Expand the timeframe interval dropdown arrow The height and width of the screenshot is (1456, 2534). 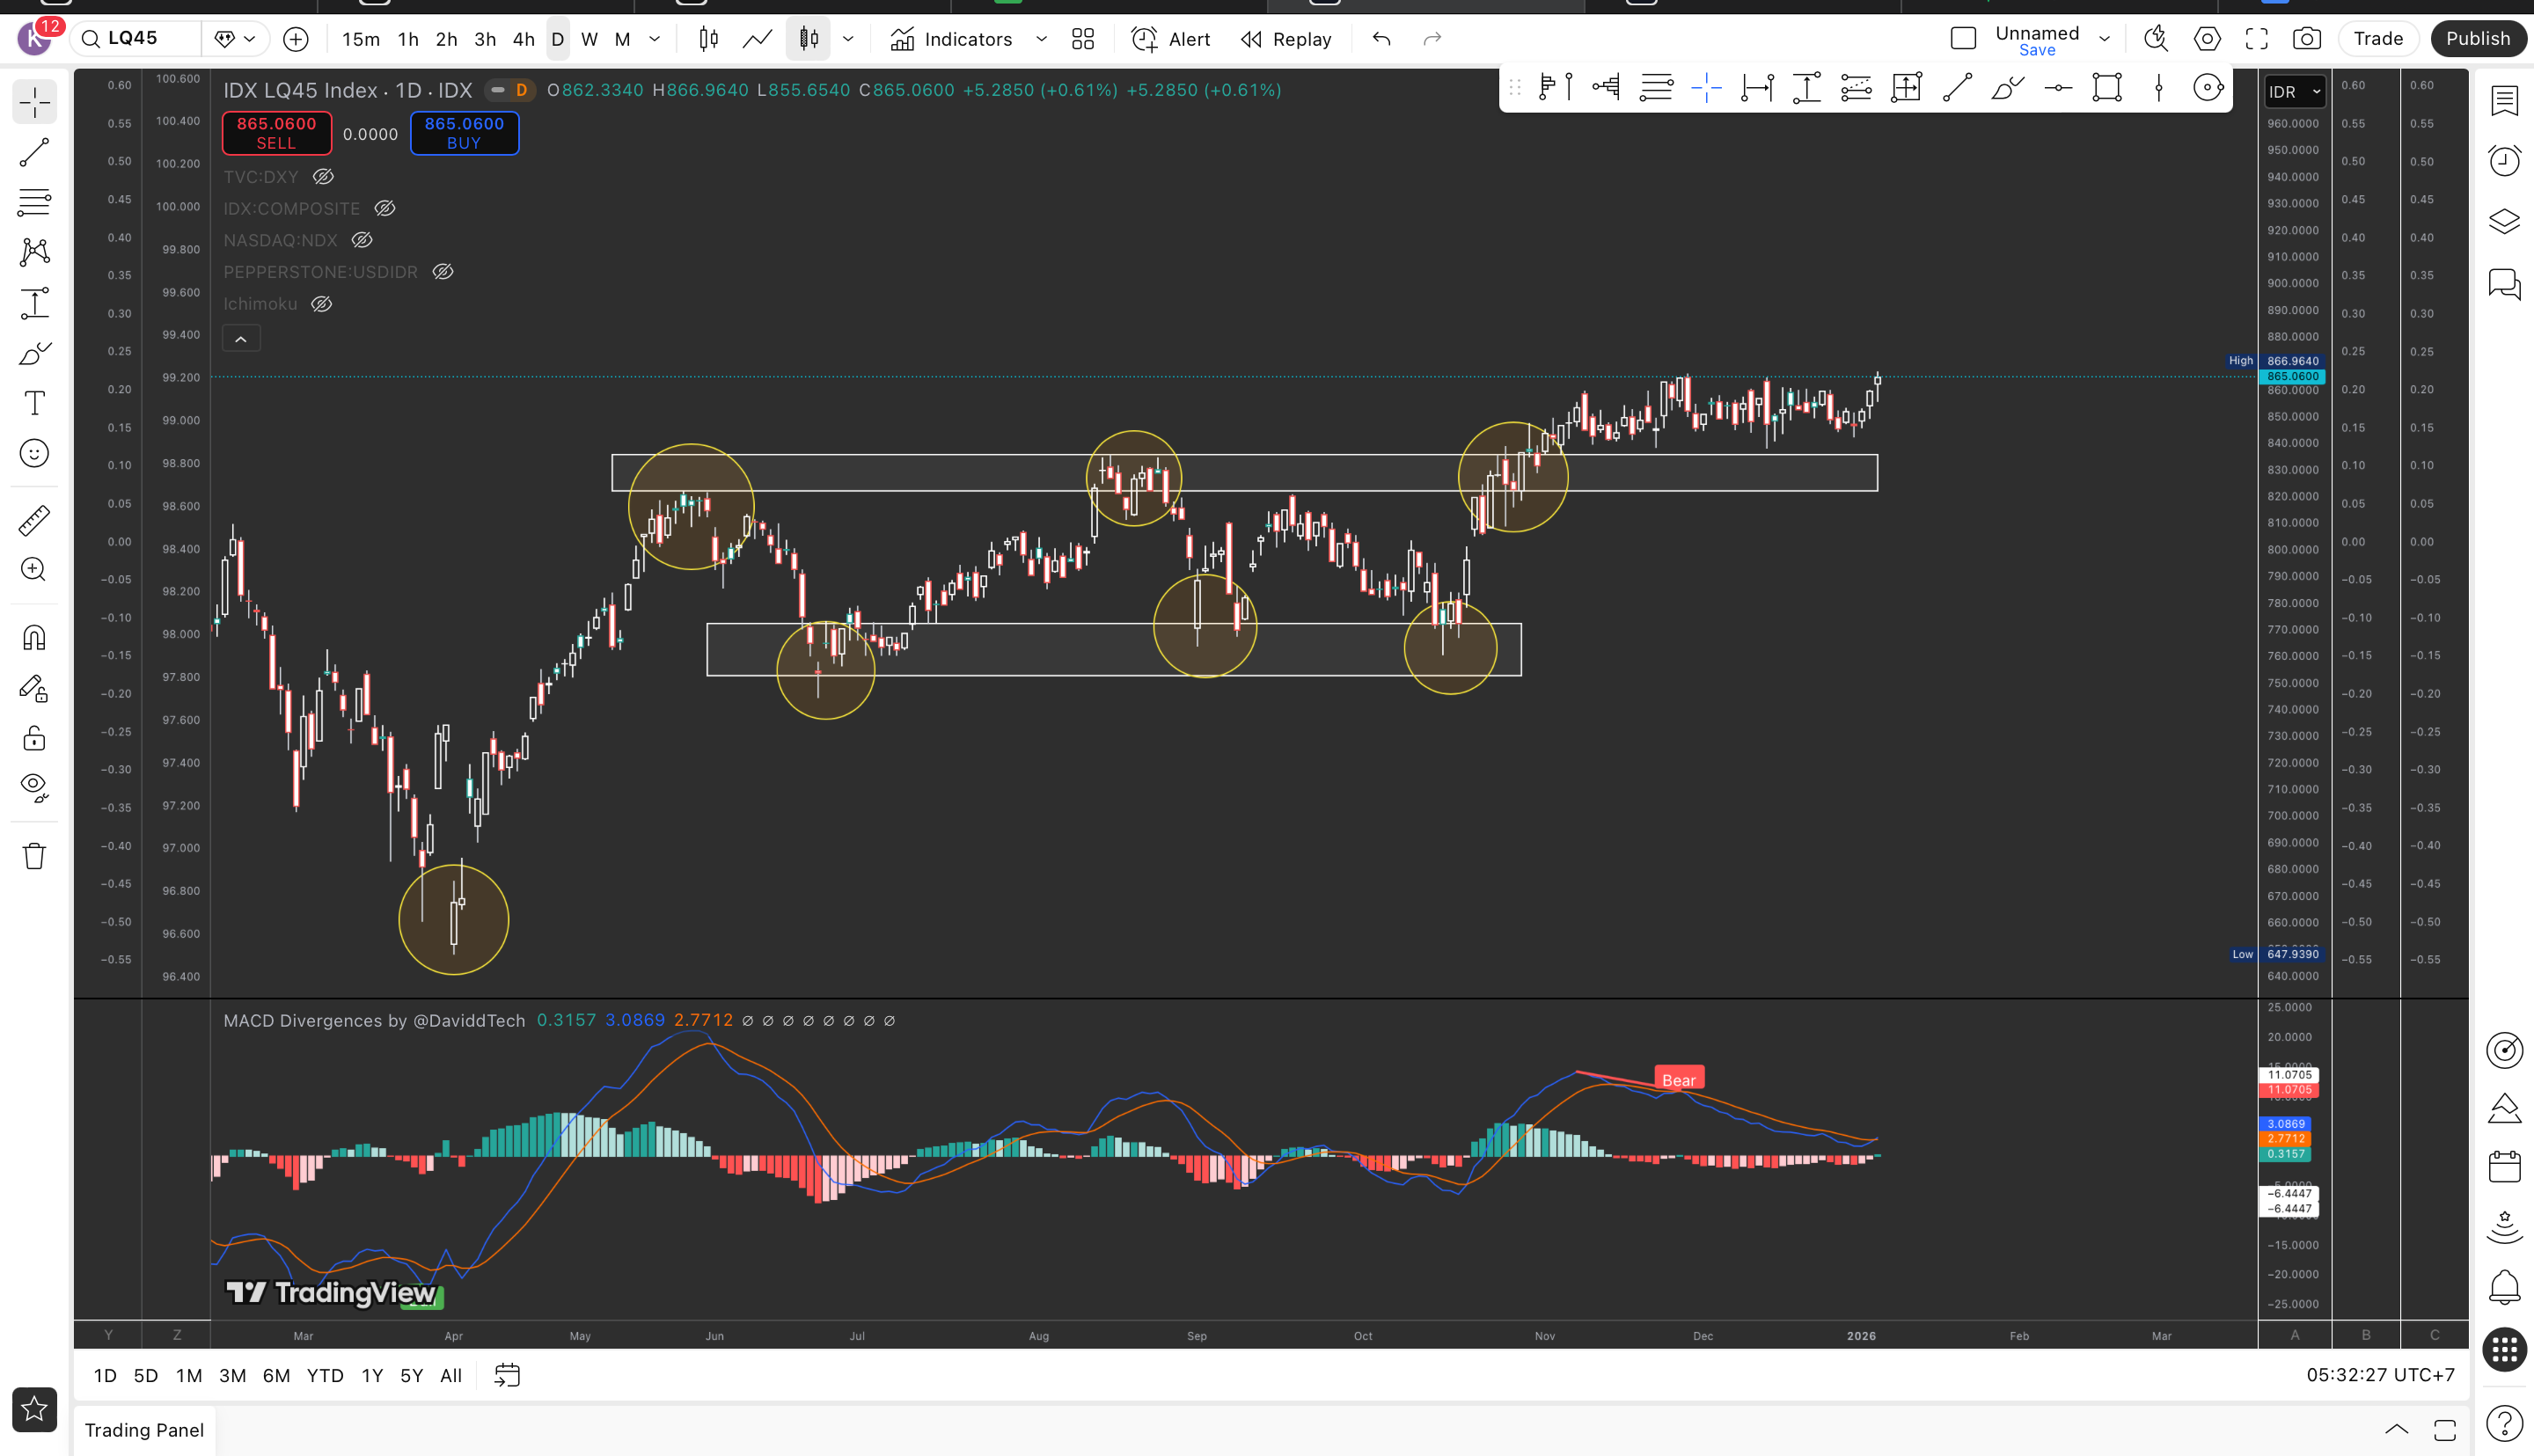tap(655, 39)
